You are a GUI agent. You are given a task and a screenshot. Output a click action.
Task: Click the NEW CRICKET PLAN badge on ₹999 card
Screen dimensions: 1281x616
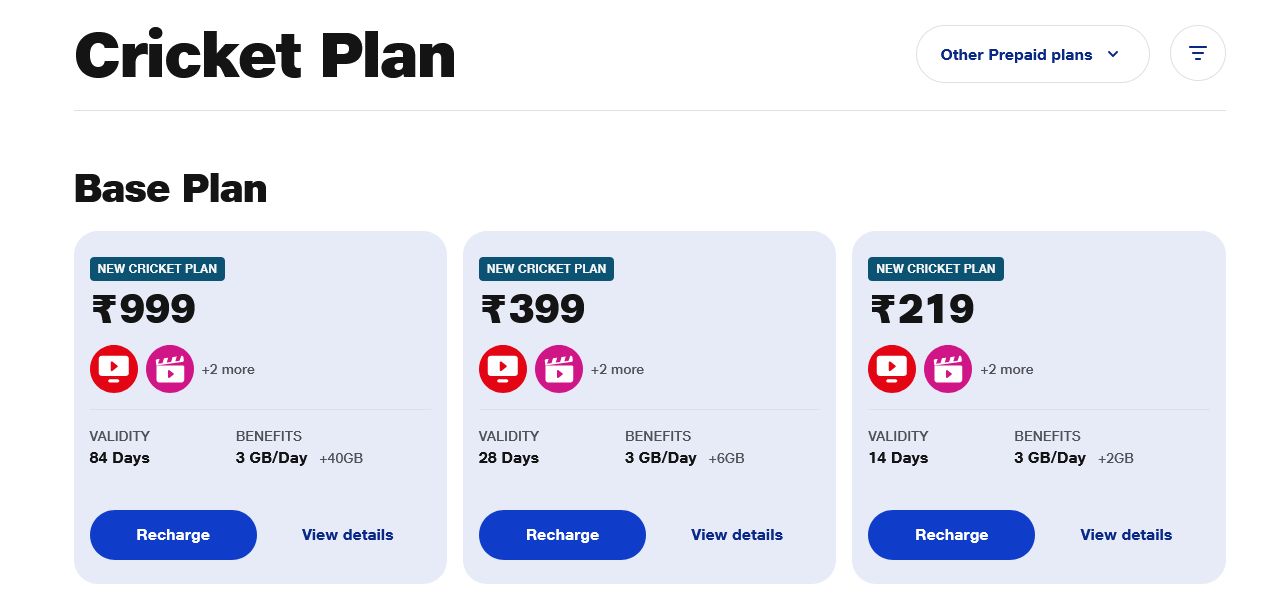pos(157,269)
